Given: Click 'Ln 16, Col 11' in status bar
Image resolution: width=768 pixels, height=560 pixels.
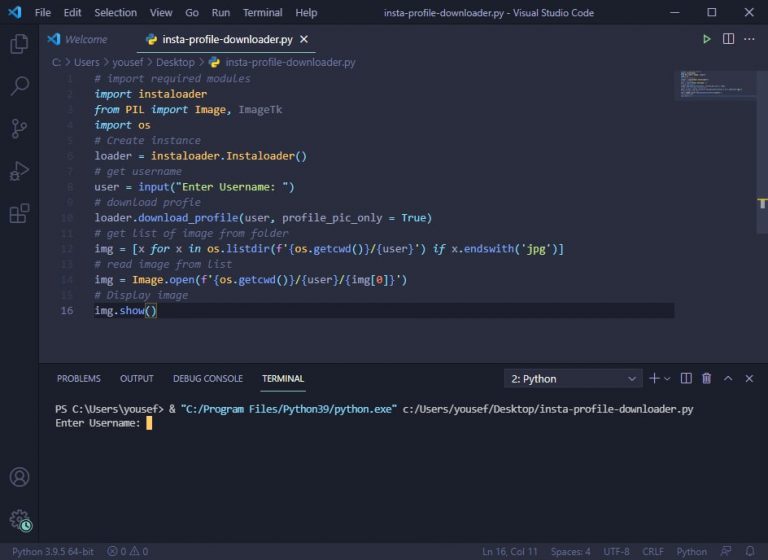Looking at the screenshot, I should [x=509, y=552].
